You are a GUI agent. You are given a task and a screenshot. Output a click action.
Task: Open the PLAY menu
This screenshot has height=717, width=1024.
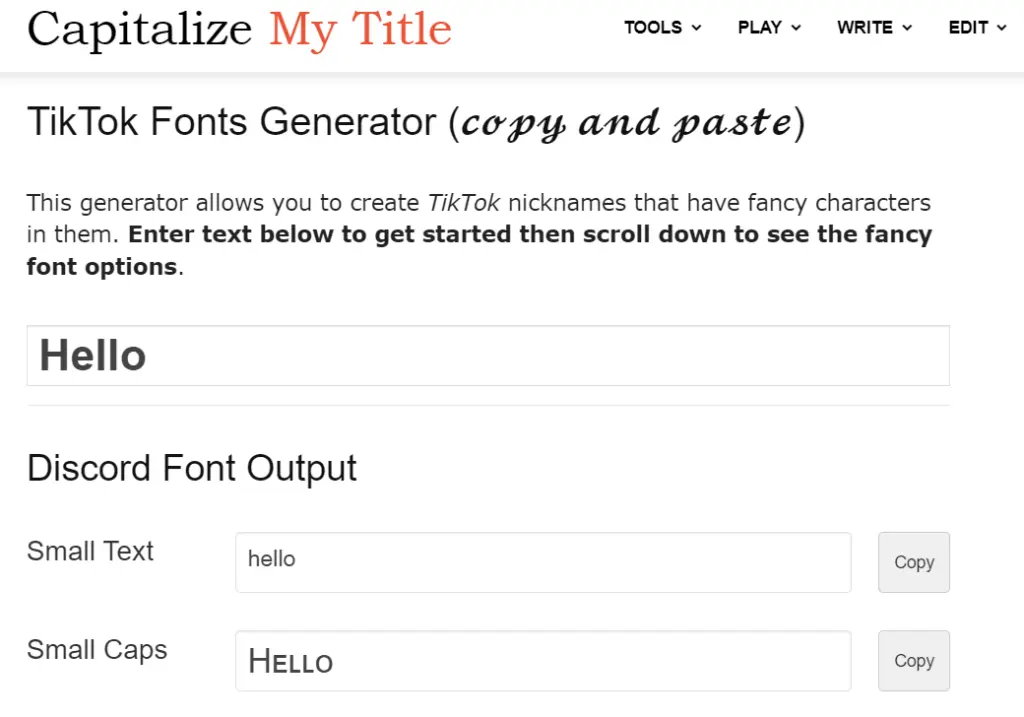click(x=760, y=28)
